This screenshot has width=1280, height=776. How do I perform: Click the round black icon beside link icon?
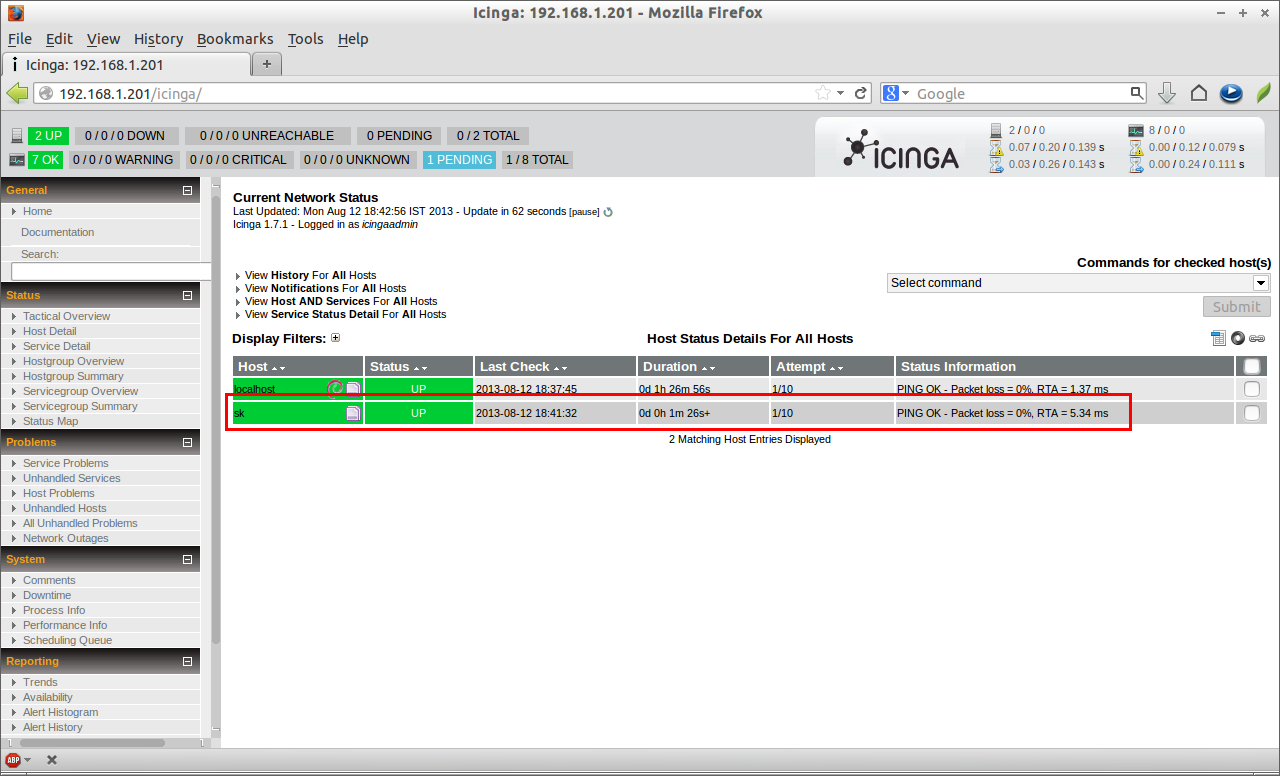tap(1238, 338)
